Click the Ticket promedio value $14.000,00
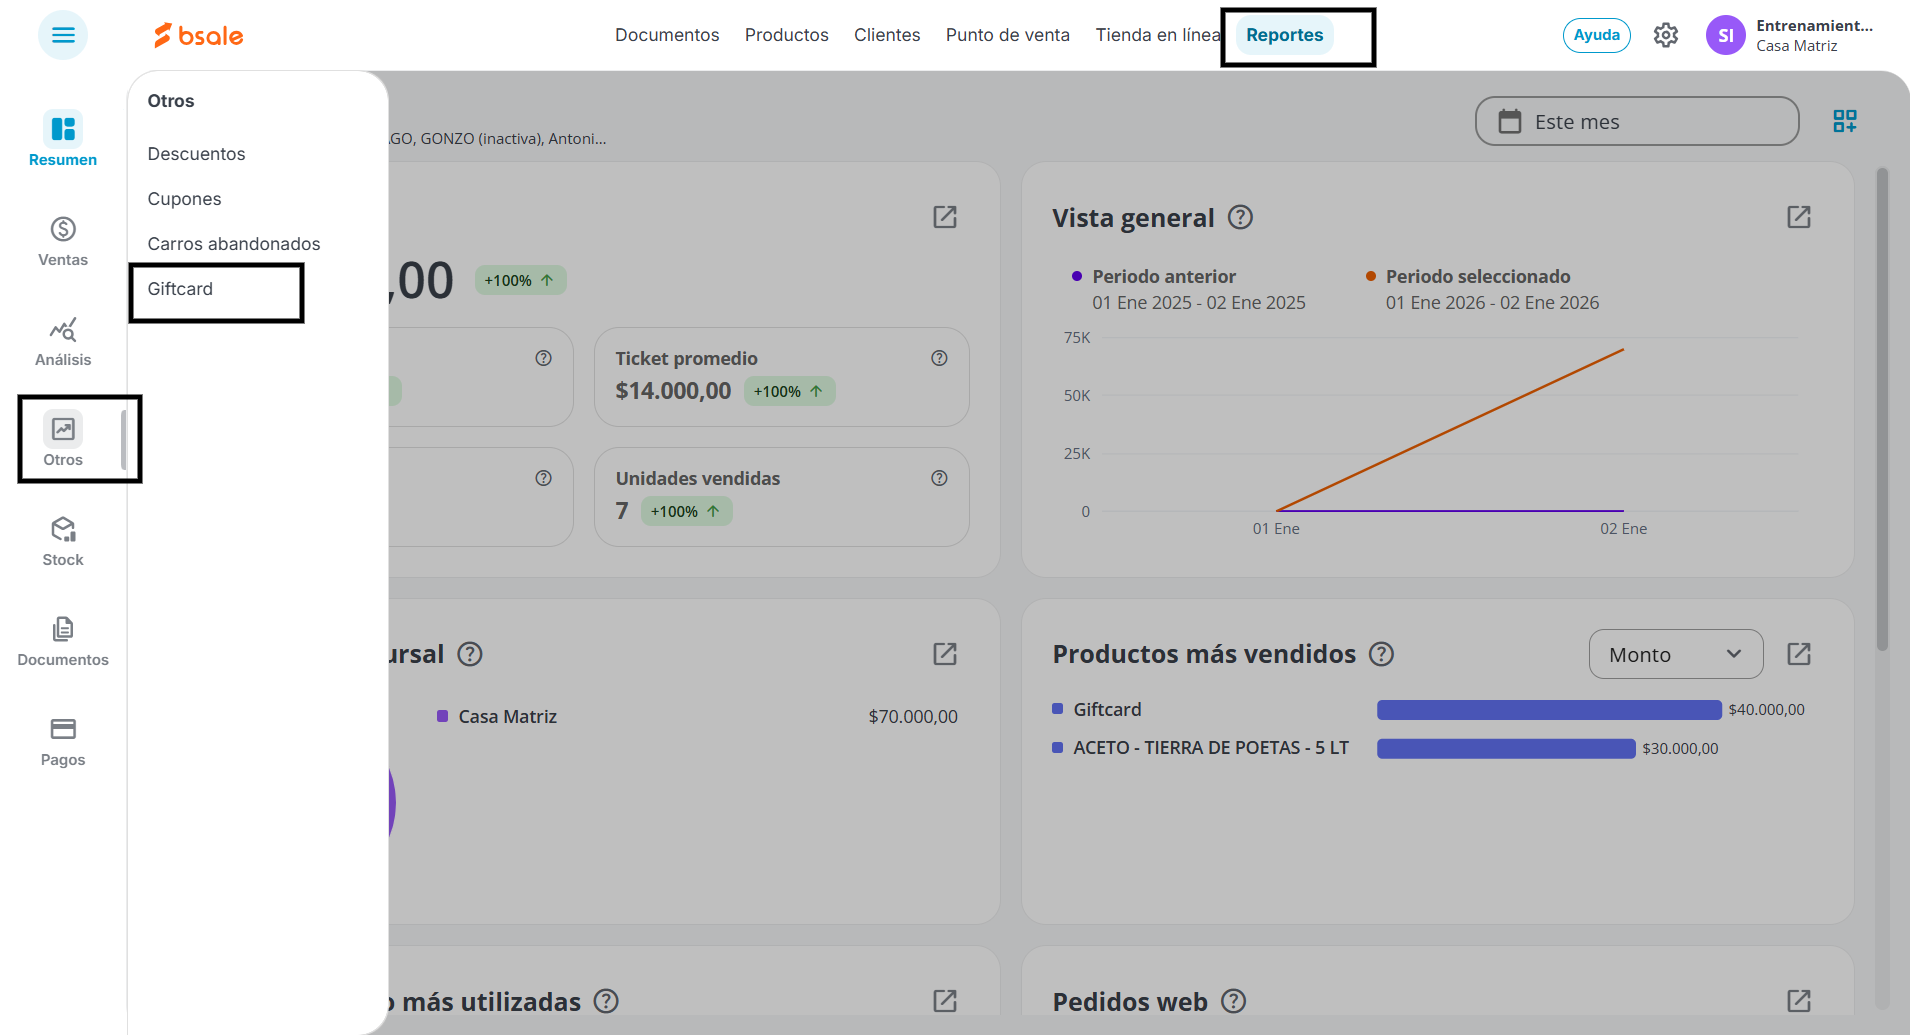The image size is (1910, 1035). [x=674, y=391]
